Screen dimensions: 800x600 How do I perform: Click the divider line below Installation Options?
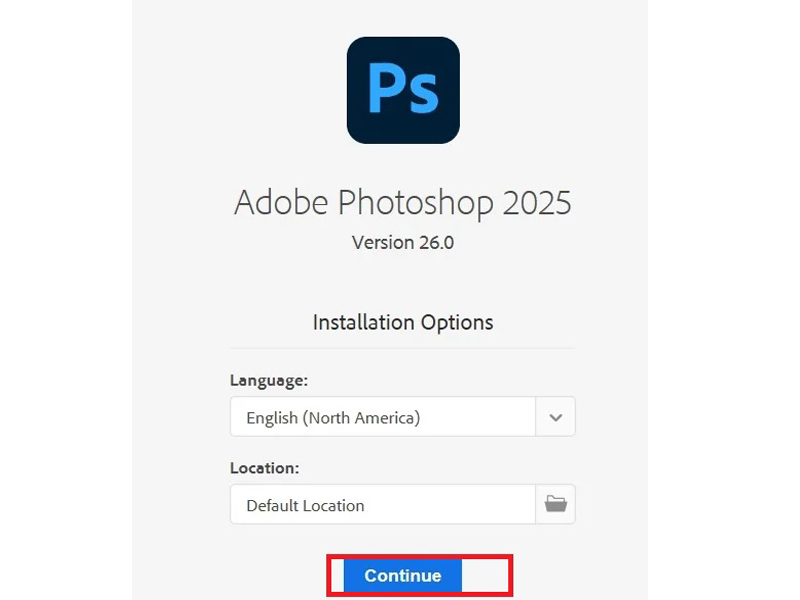coord(403,348)
